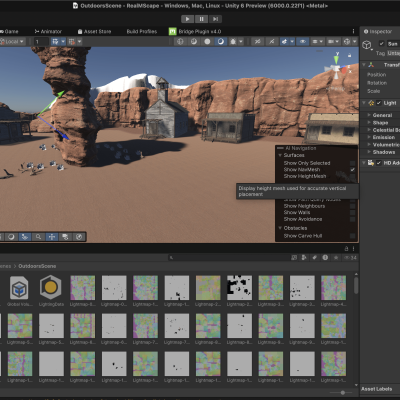Start Play mode with the play button

pyautogui.click(x=187, y=19)
